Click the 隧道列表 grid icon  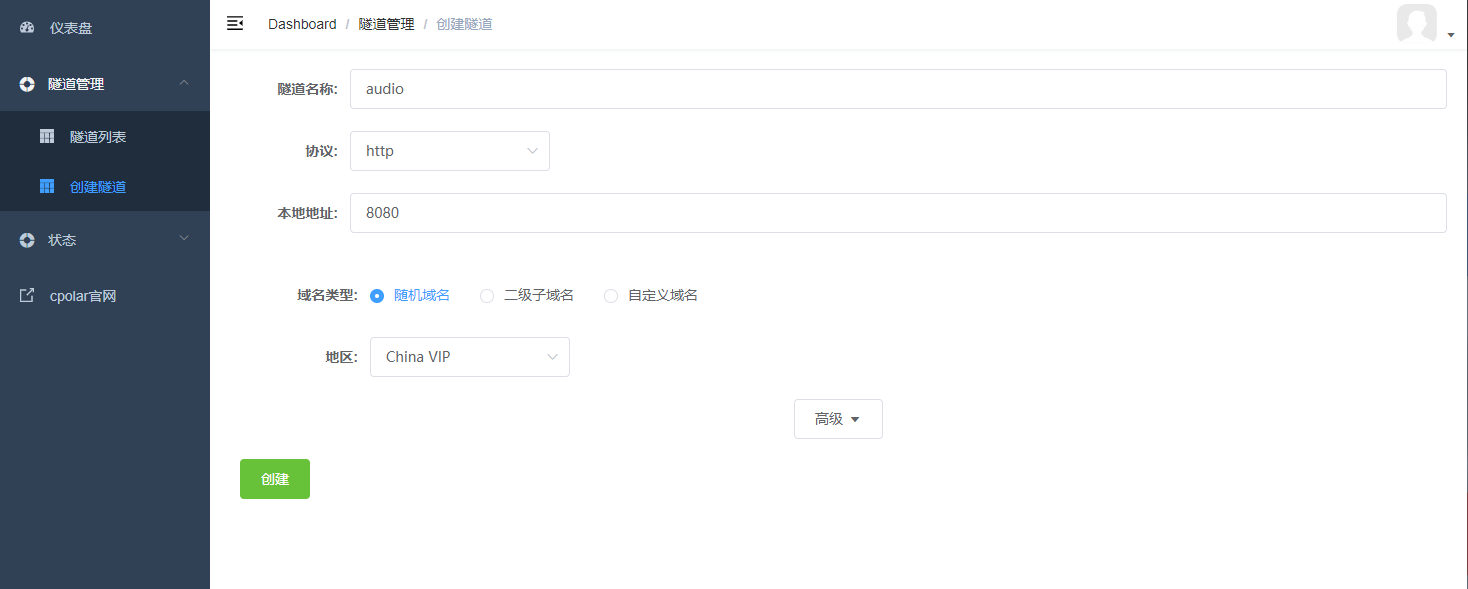(46, 135)
